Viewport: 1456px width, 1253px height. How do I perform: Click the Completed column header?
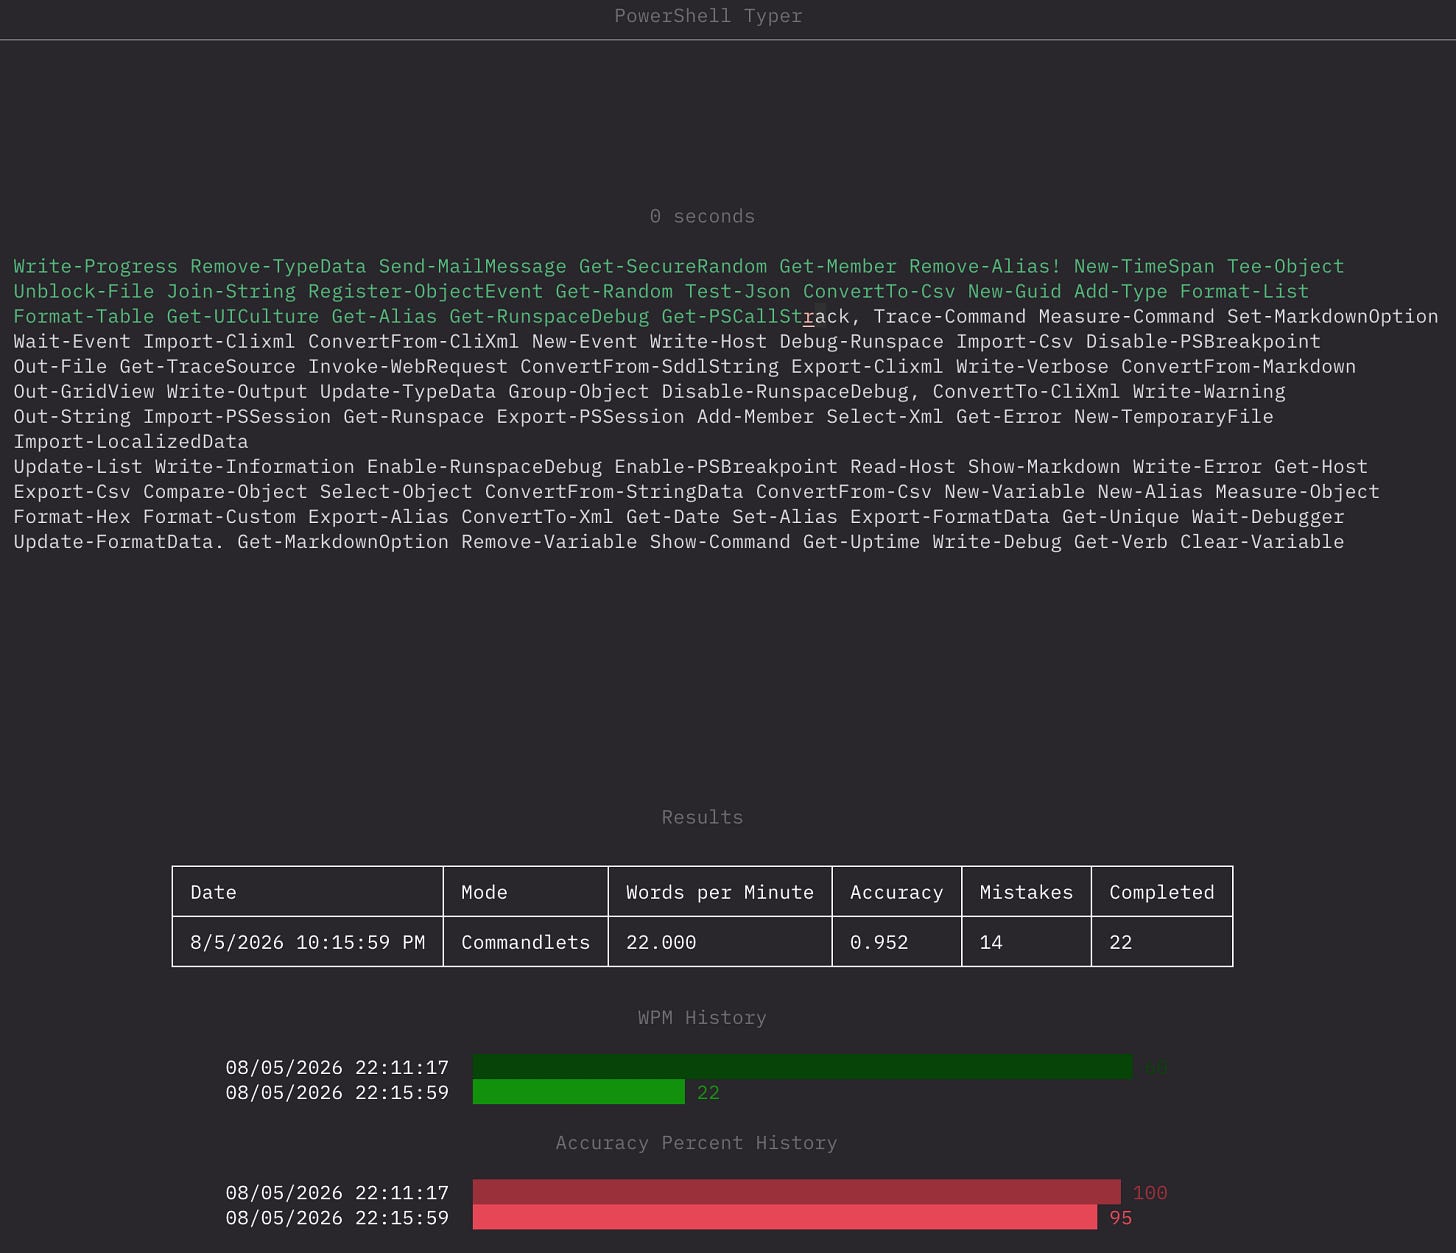(x=1162, y=892)
